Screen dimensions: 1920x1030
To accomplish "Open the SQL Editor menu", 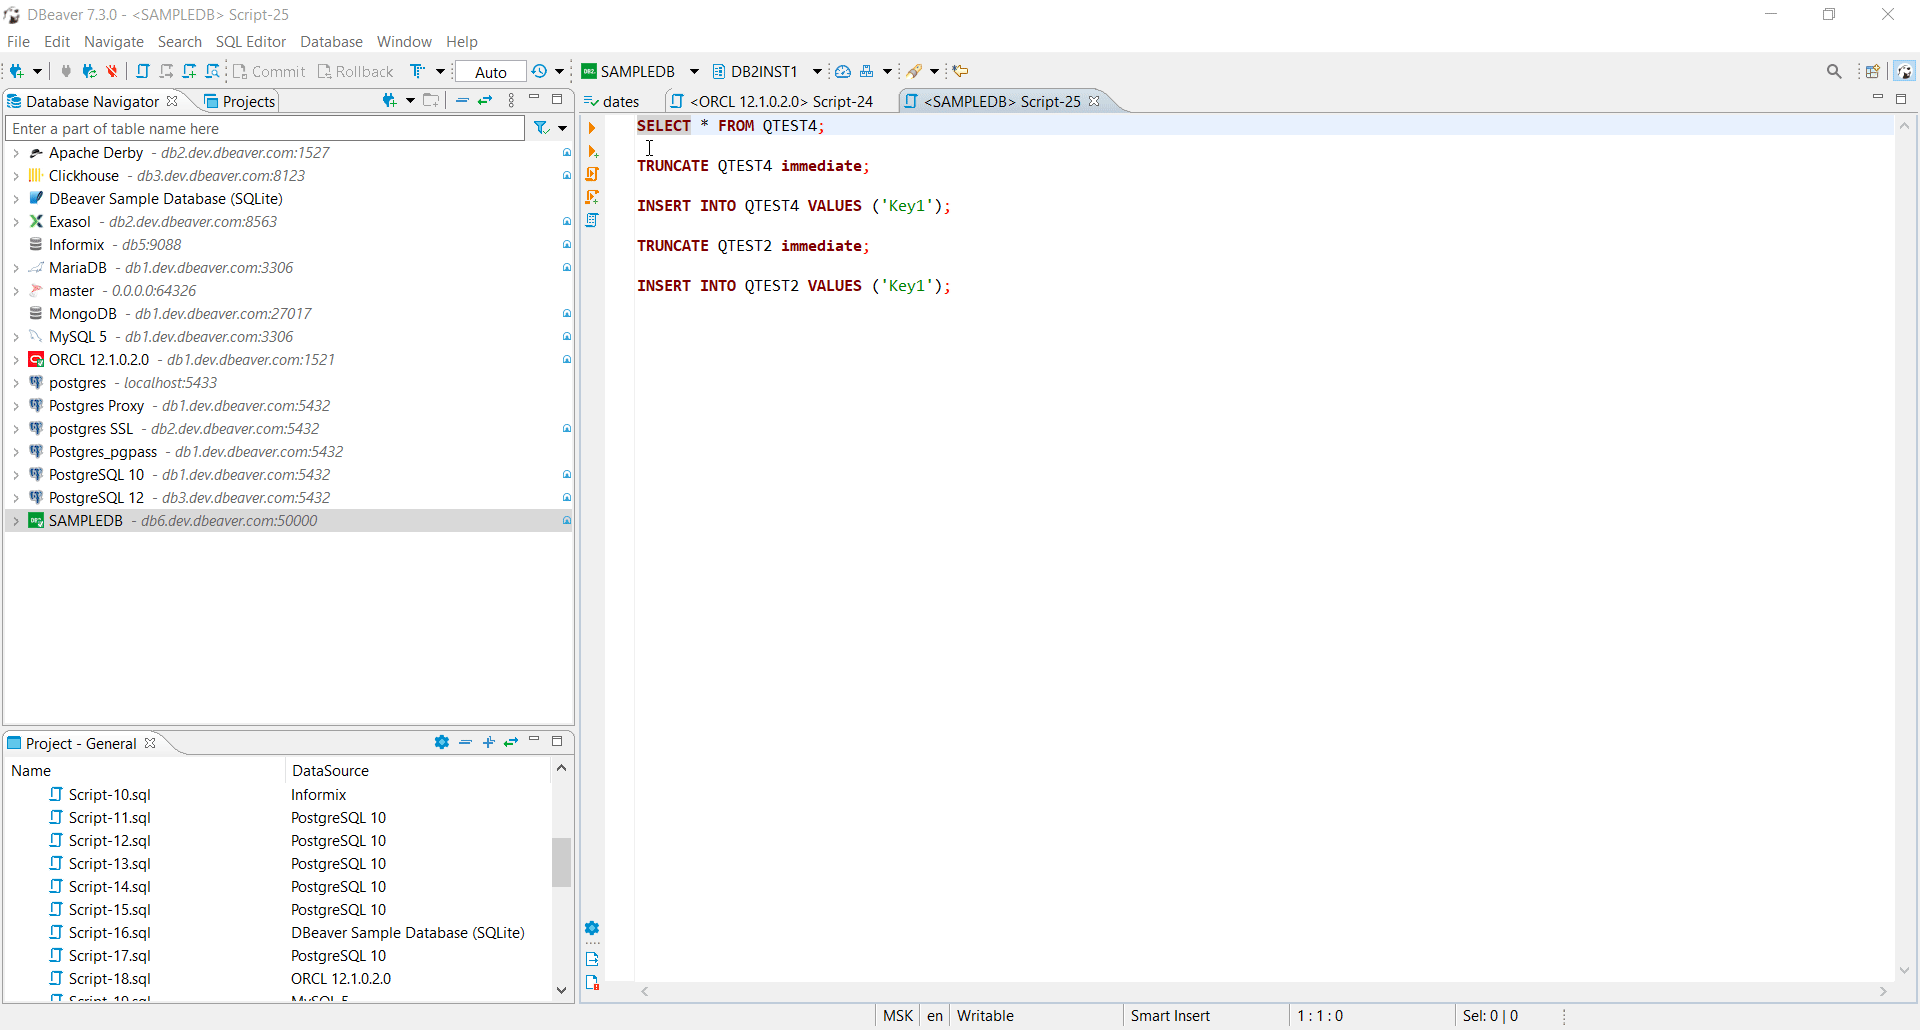I will [250, 41].
